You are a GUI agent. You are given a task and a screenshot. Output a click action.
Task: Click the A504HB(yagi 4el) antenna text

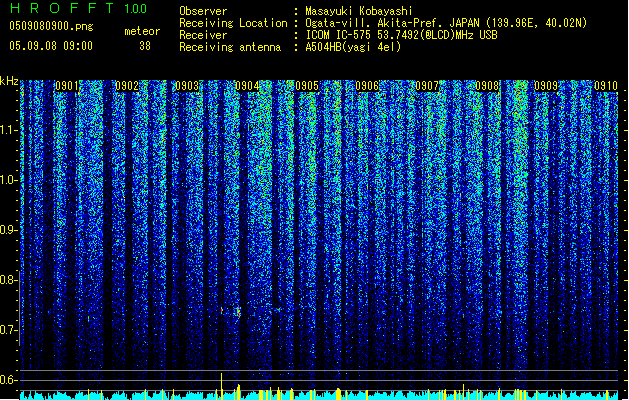[x=353, y=47]
